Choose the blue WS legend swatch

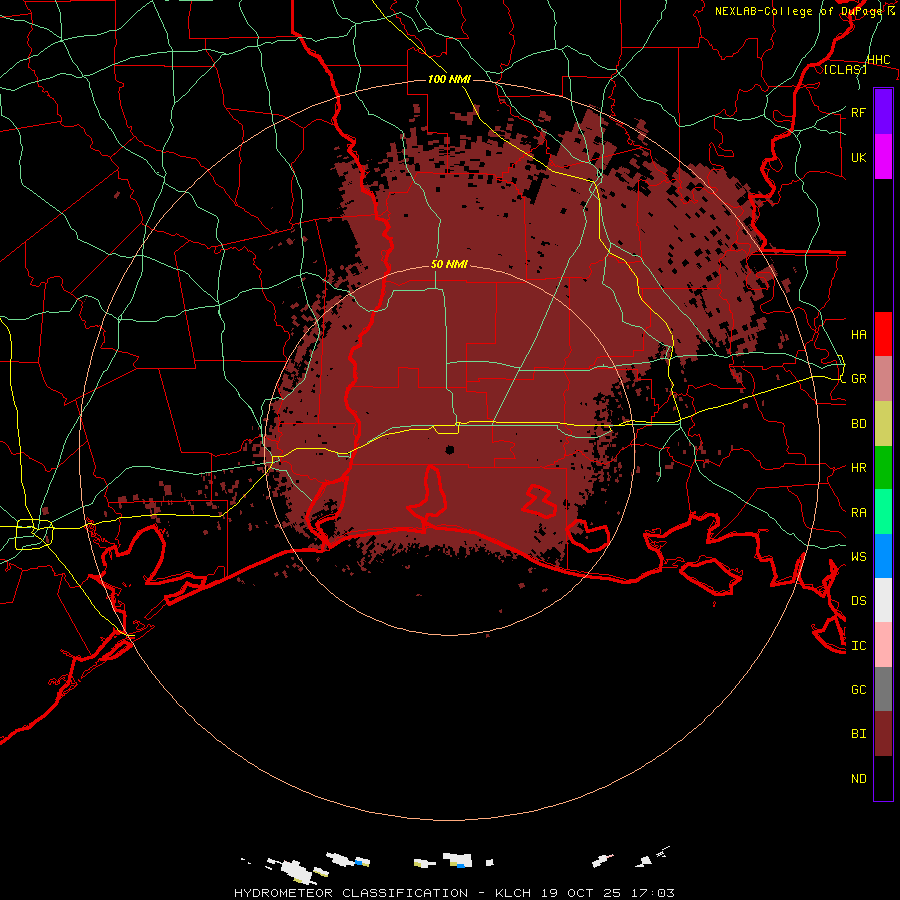point(883,556)
